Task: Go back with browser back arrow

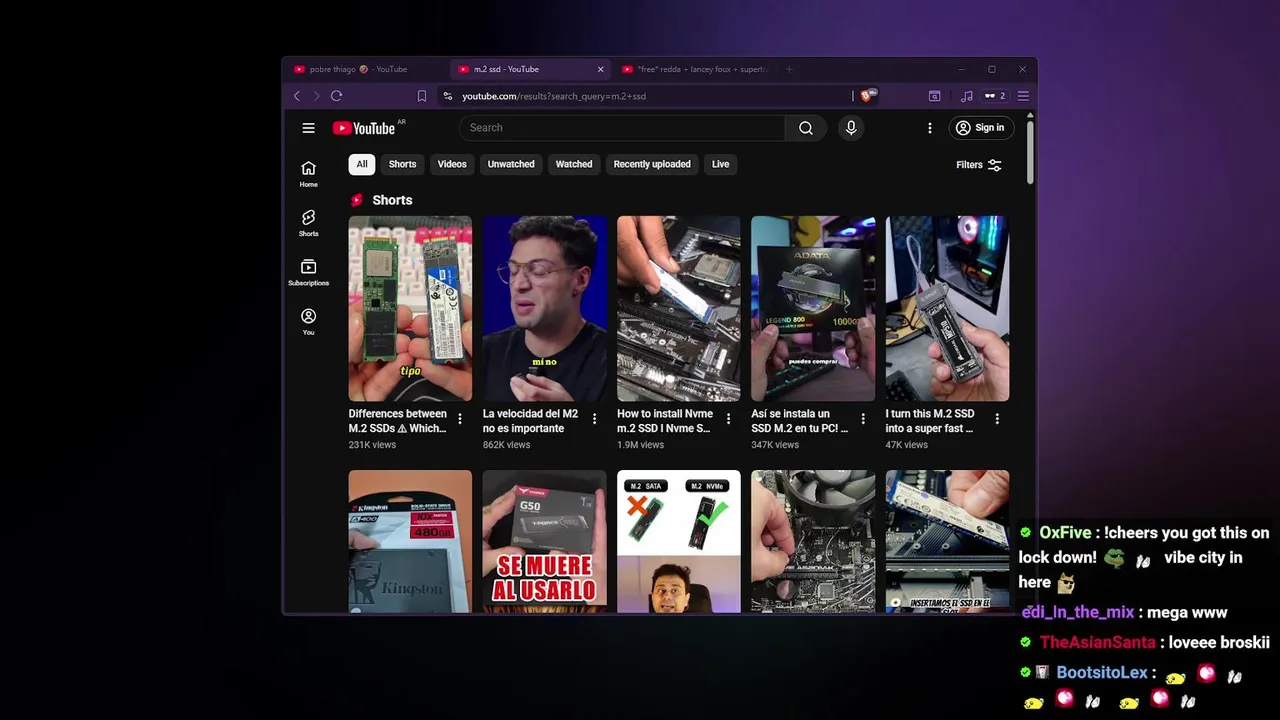Action: pos(297,96)
